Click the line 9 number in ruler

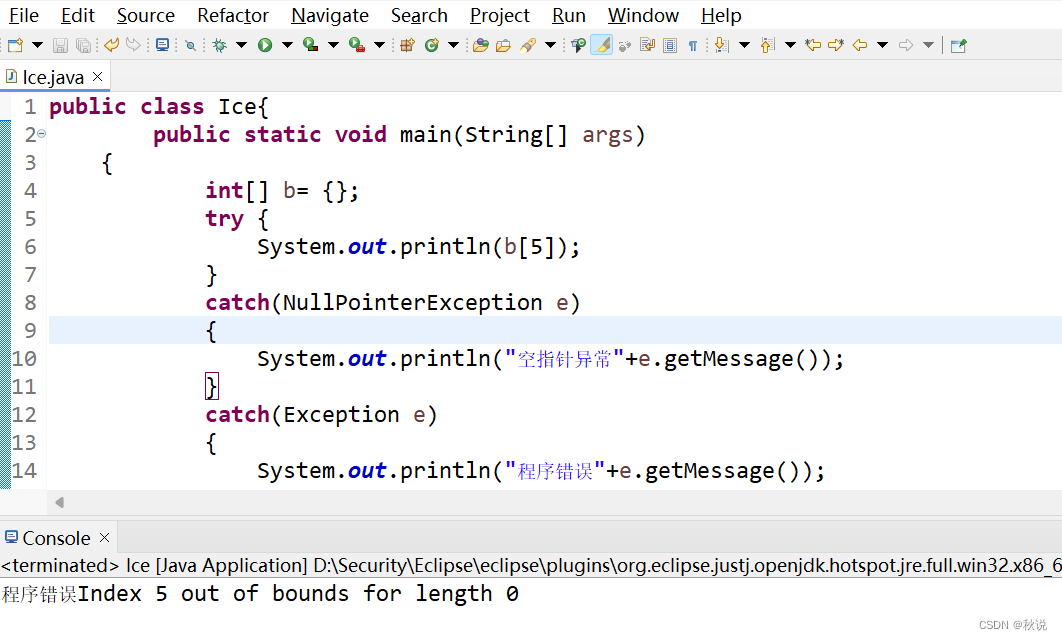(30, 330)
